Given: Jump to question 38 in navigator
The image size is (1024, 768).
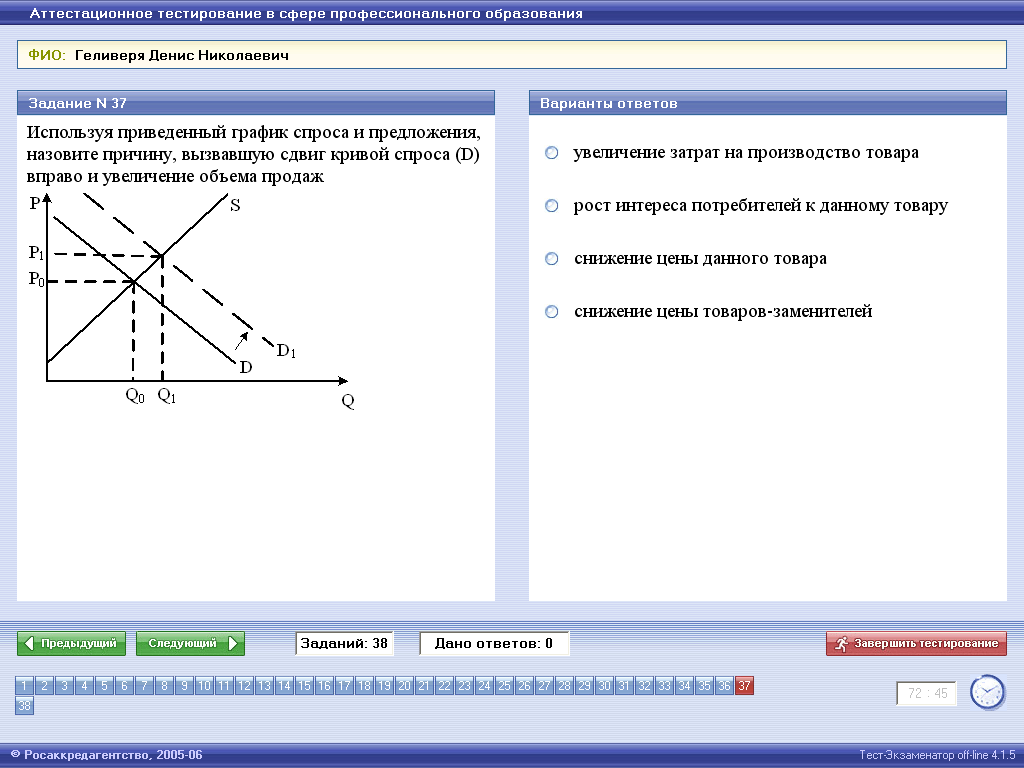Looking at the screenshot, I should [25, 705].
